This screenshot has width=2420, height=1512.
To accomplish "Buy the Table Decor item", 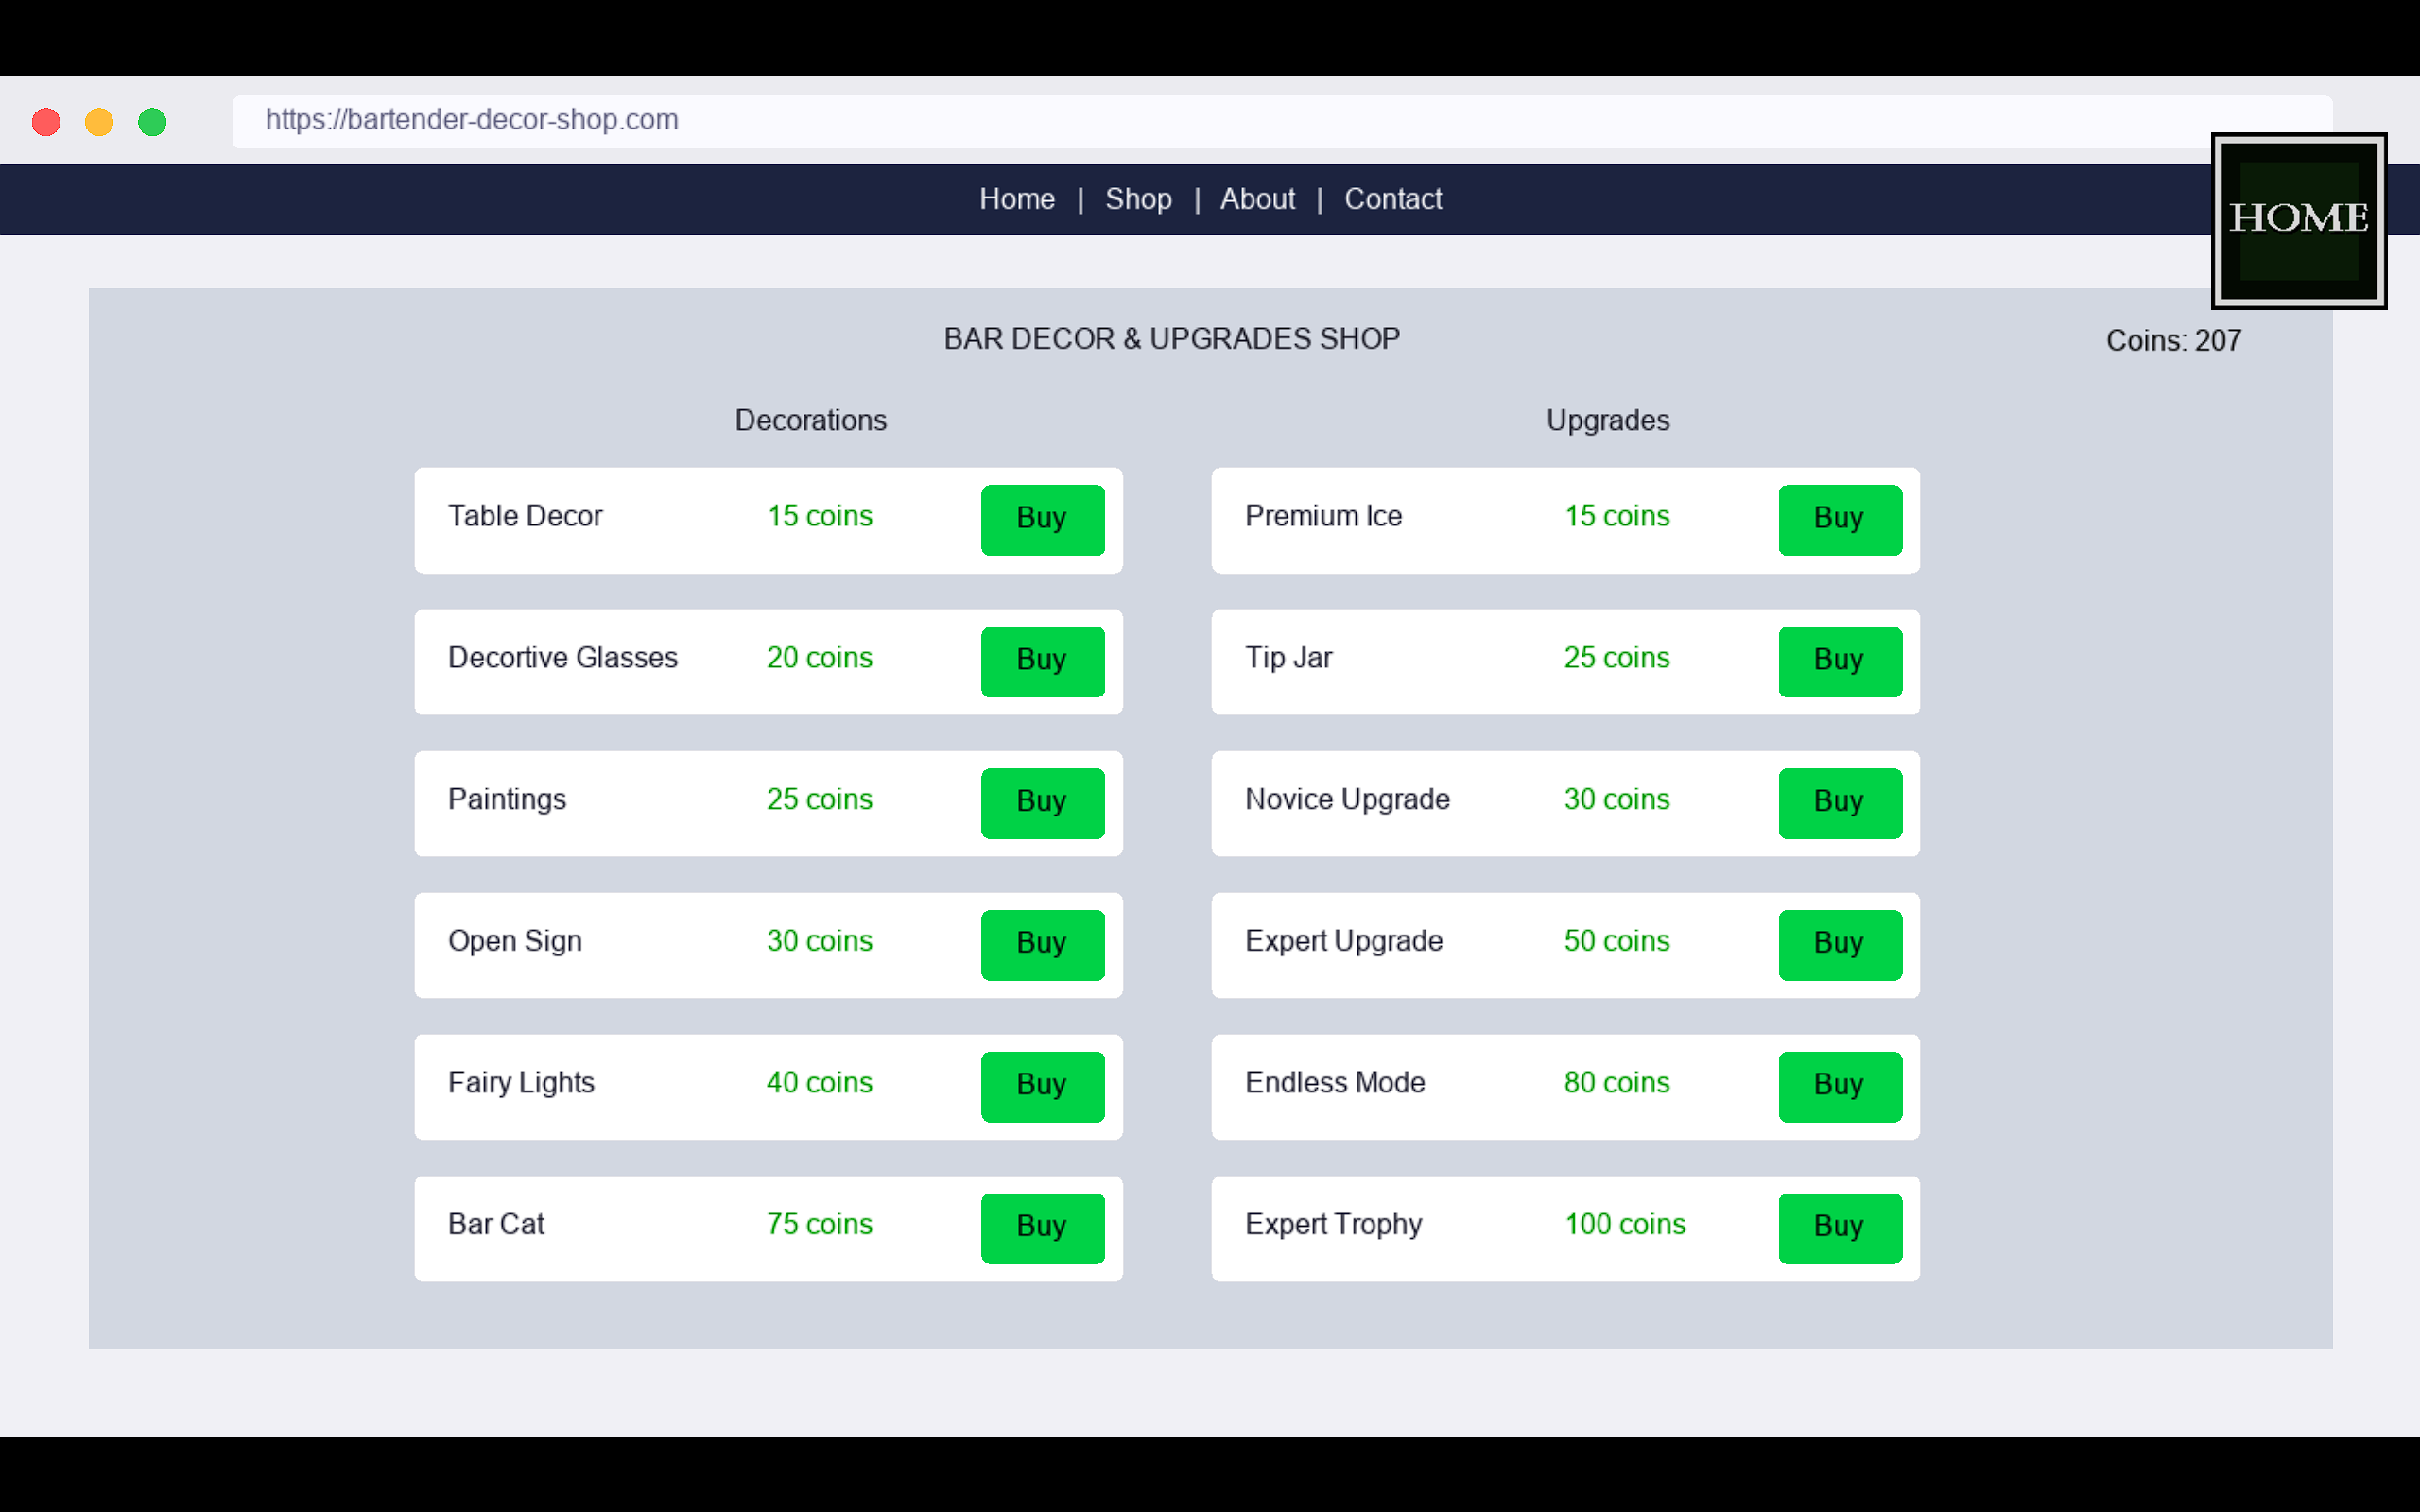I will pos(1042,519).
